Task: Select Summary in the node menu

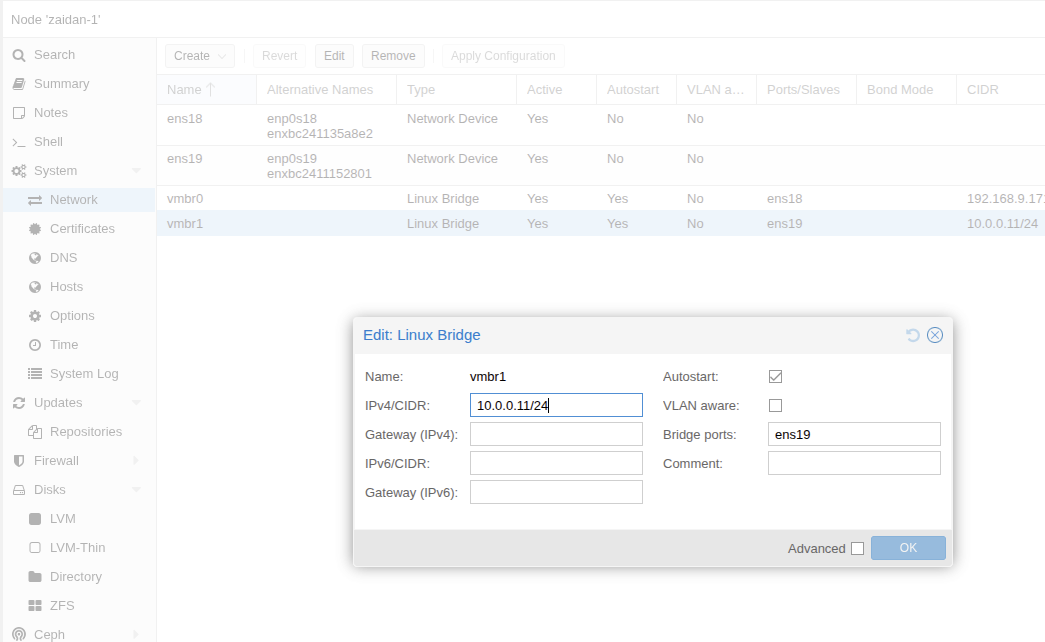Action: pyautogui.click(x=61, y=84)
